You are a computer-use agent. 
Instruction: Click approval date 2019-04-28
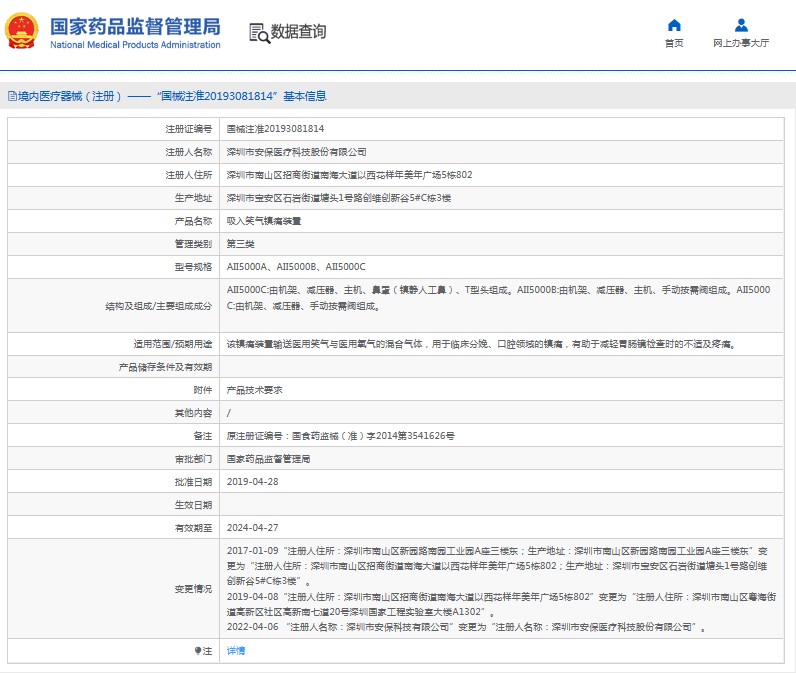[252, 482]
